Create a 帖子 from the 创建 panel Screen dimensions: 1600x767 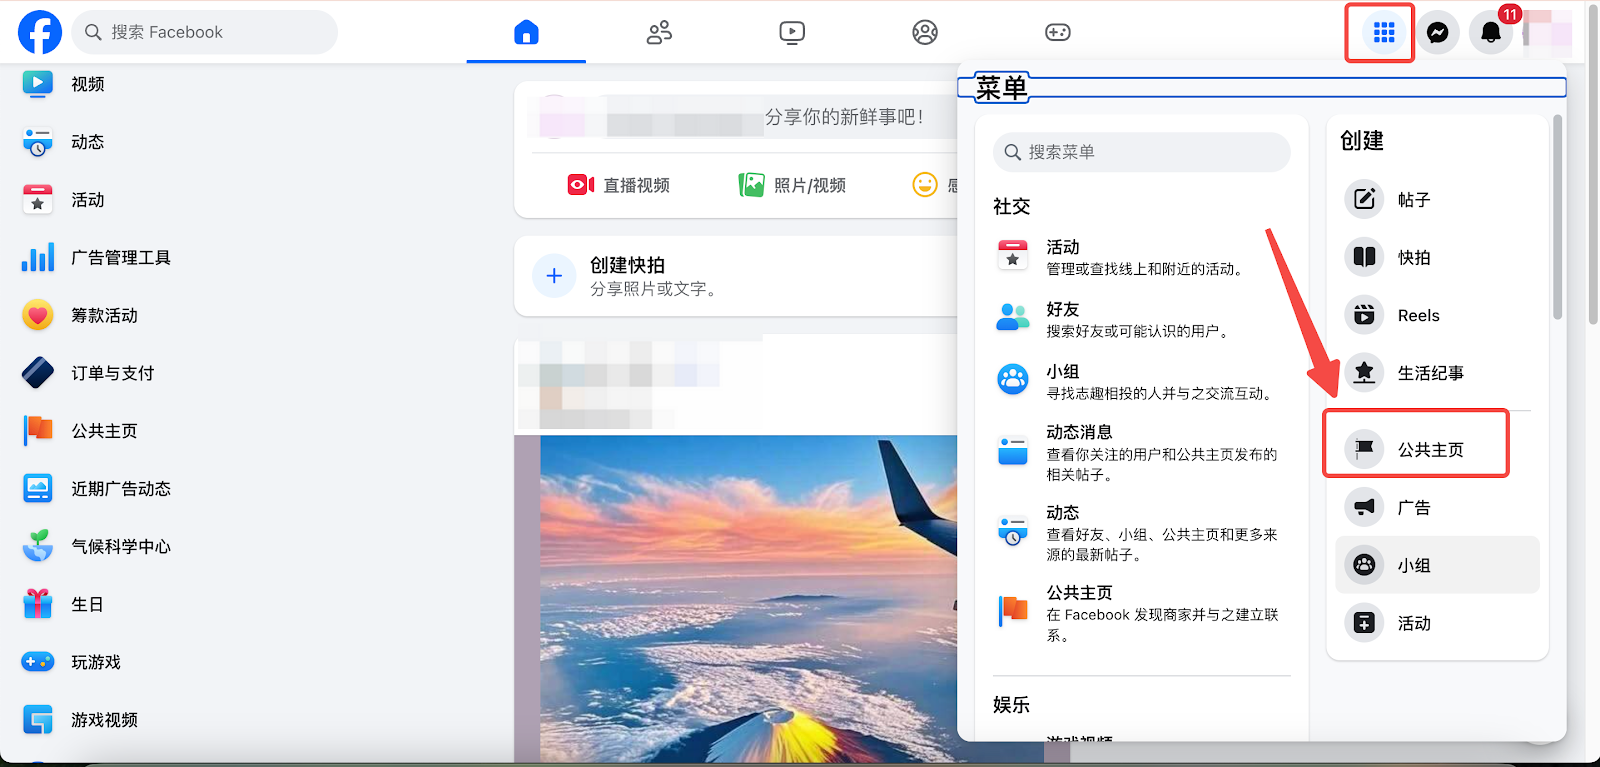point(1437,200)
